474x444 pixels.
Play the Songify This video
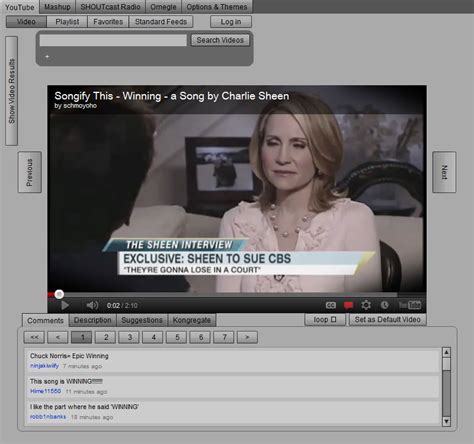point(65,305)
